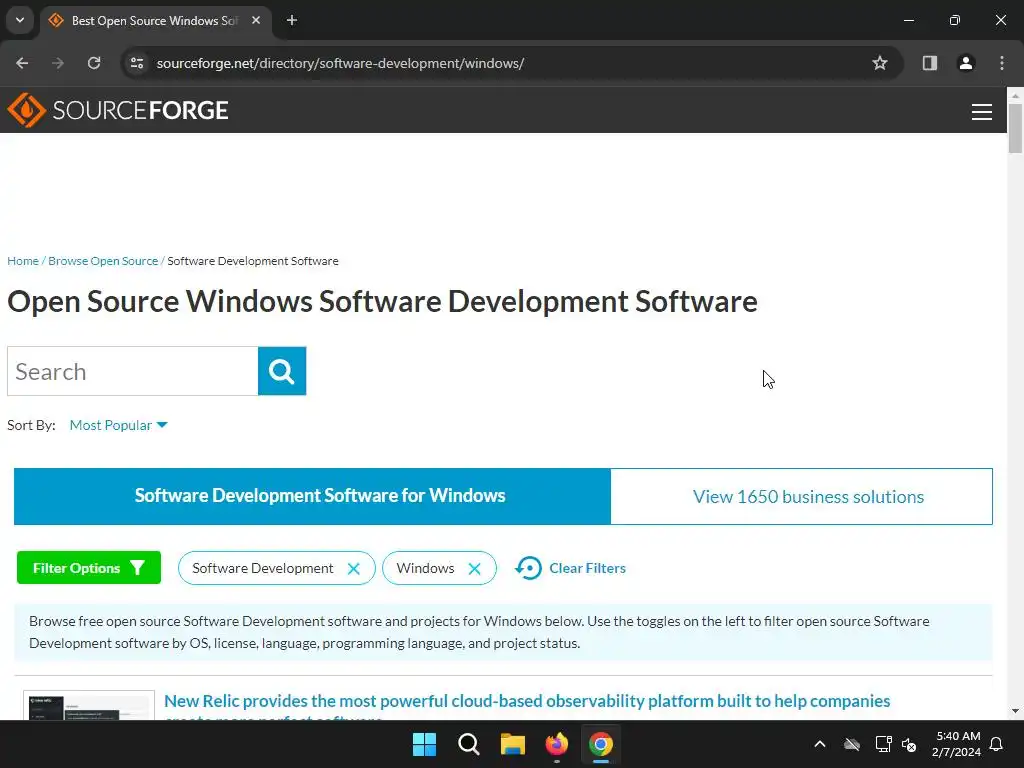Open the Windows Start menu
This screenshot has height=768, width=1024.
[424, 744]
